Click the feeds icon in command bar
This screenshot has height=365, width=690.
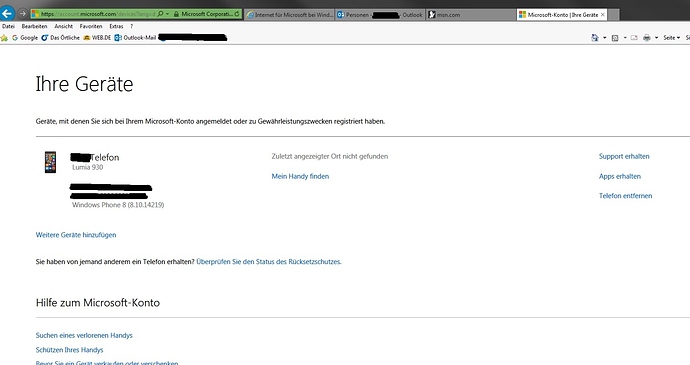615,38
